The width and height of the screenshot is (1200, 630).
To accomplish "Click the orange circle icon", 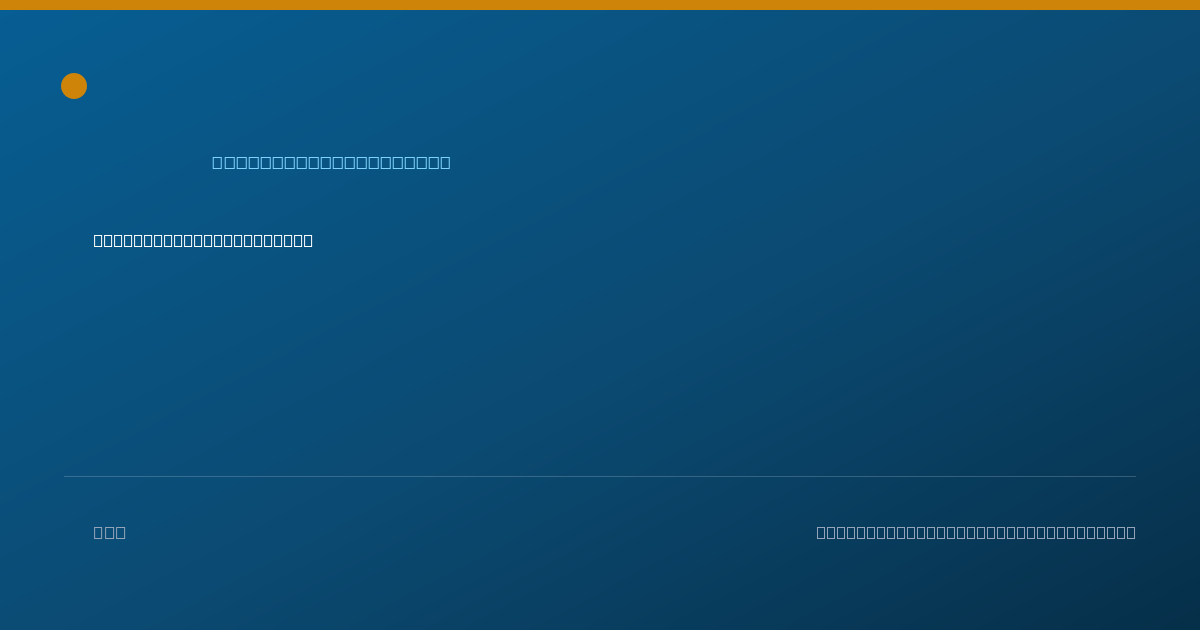I will (x=74, y=86).
